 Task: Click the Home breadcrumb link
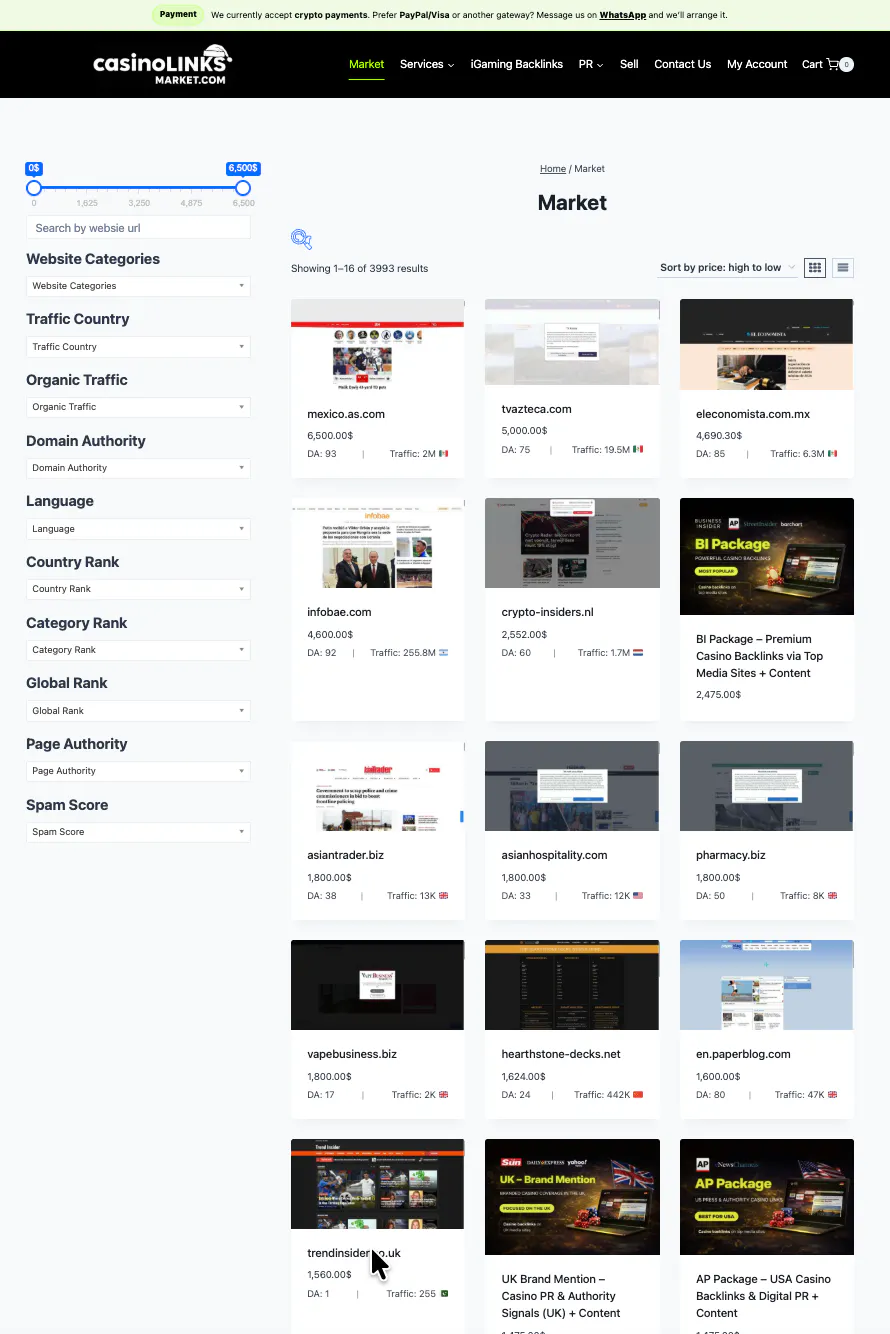[553, 169]
